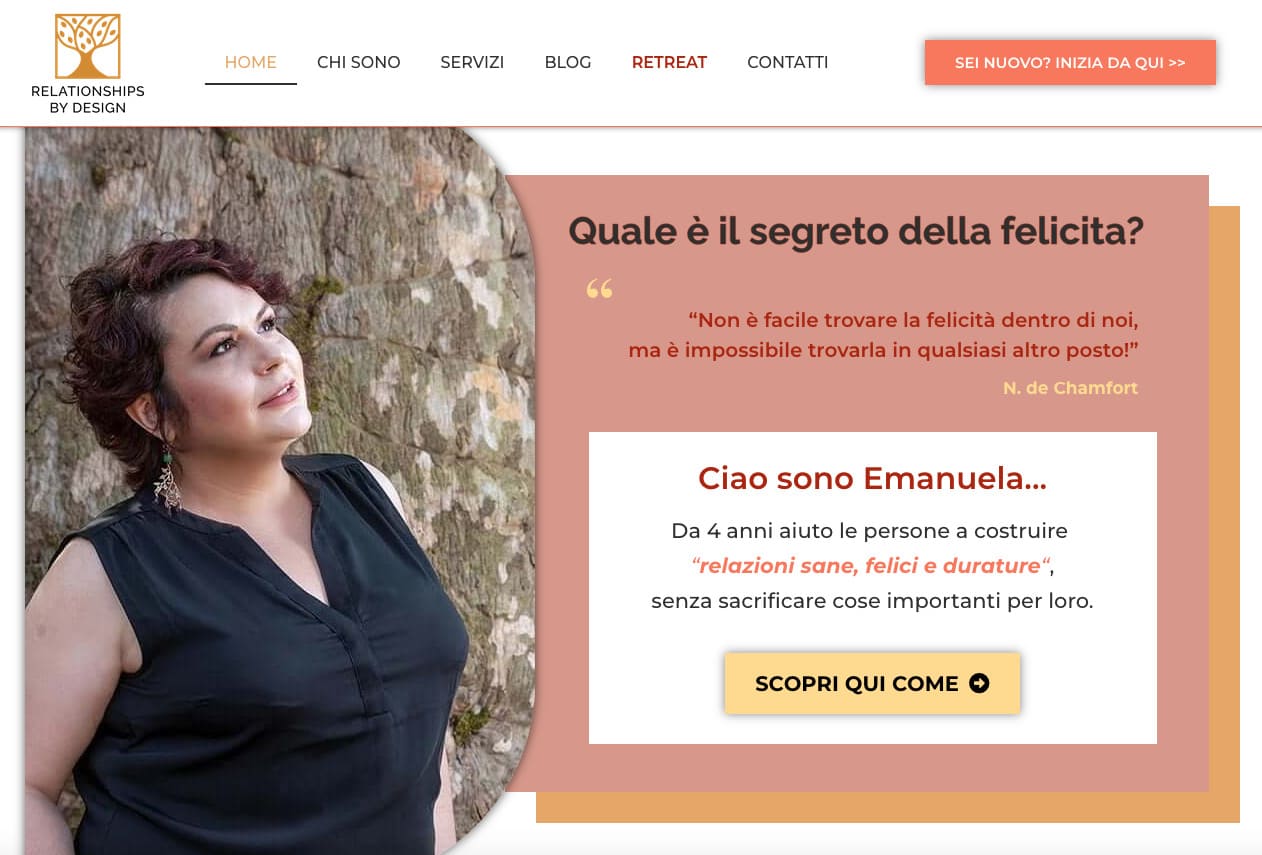This screenshot has height=855, width=1262.
Task: Click the arrow icon in the SCOPRI QUI COME button
Action: point(979,683)
